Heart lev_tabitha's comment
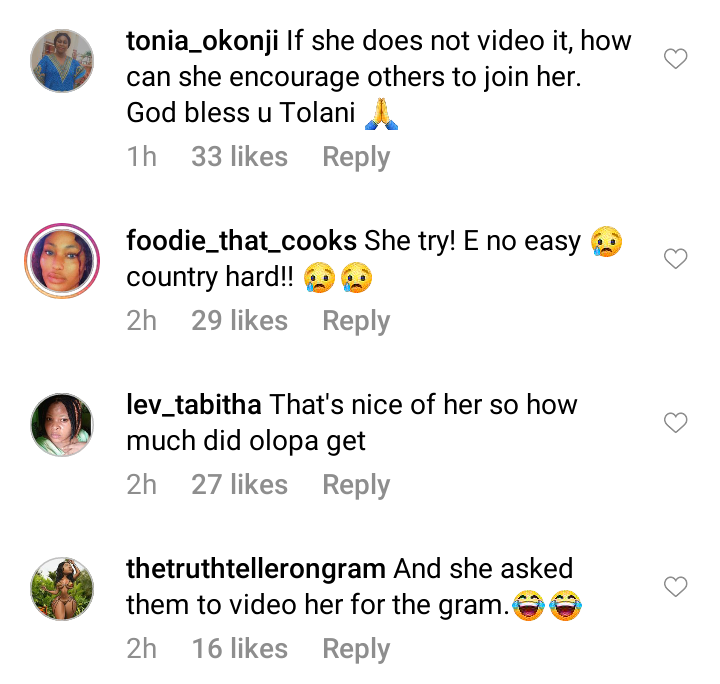This screenshot has width=720, height=684. point(676,424)
